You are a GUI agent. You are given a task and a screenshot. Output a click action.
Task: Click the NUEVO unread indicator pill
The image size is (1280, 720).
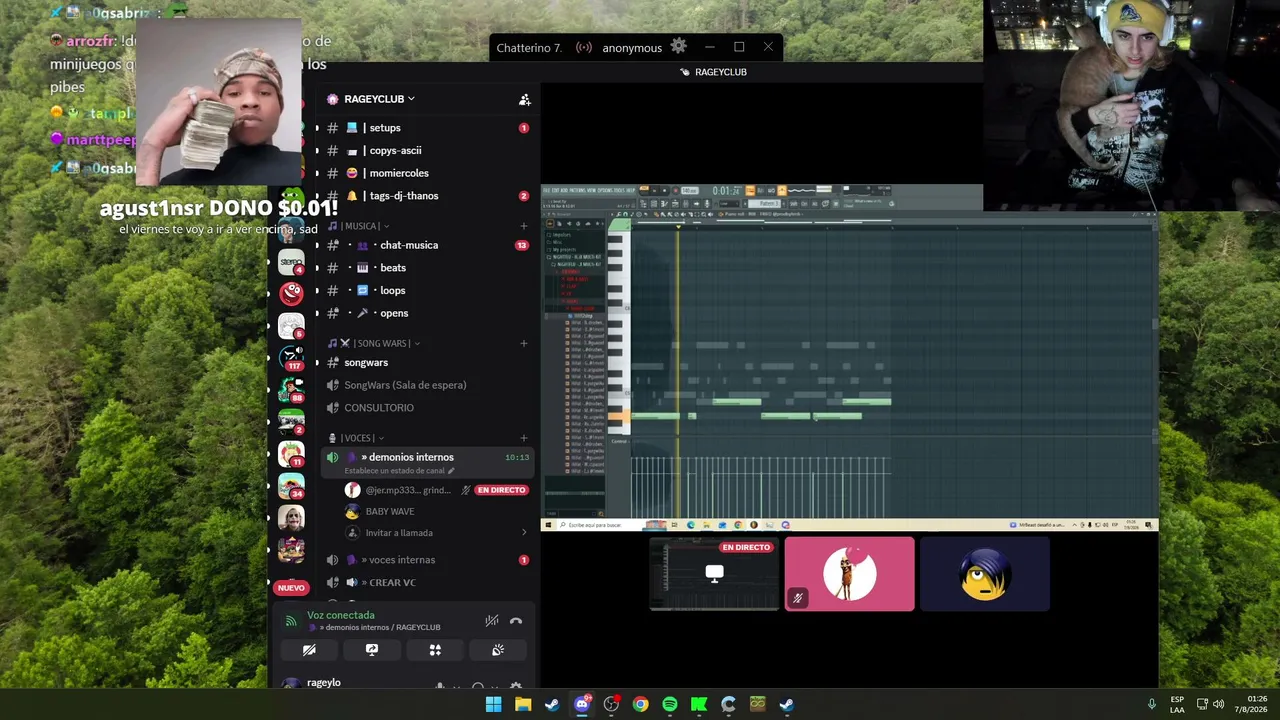tap(291, 588)
